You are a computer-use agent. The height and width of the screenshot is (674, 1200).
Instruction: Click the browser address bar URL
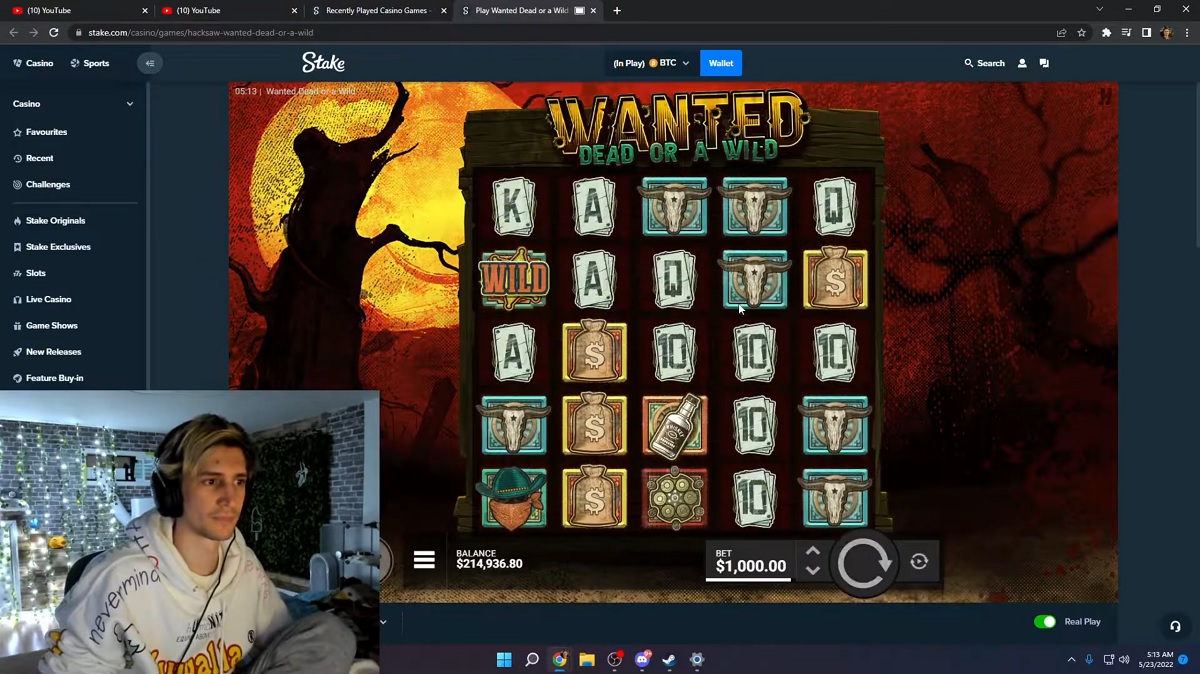200,33
